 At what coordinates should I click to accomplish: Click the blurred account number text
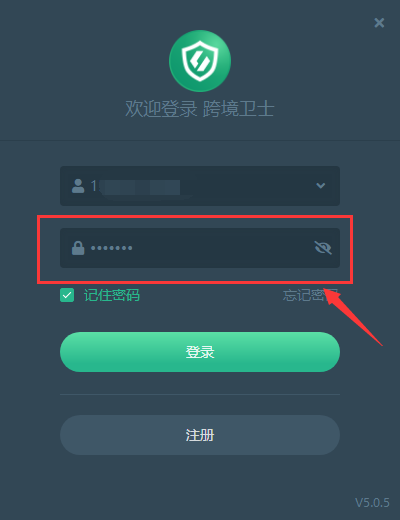tap(140, 187)
